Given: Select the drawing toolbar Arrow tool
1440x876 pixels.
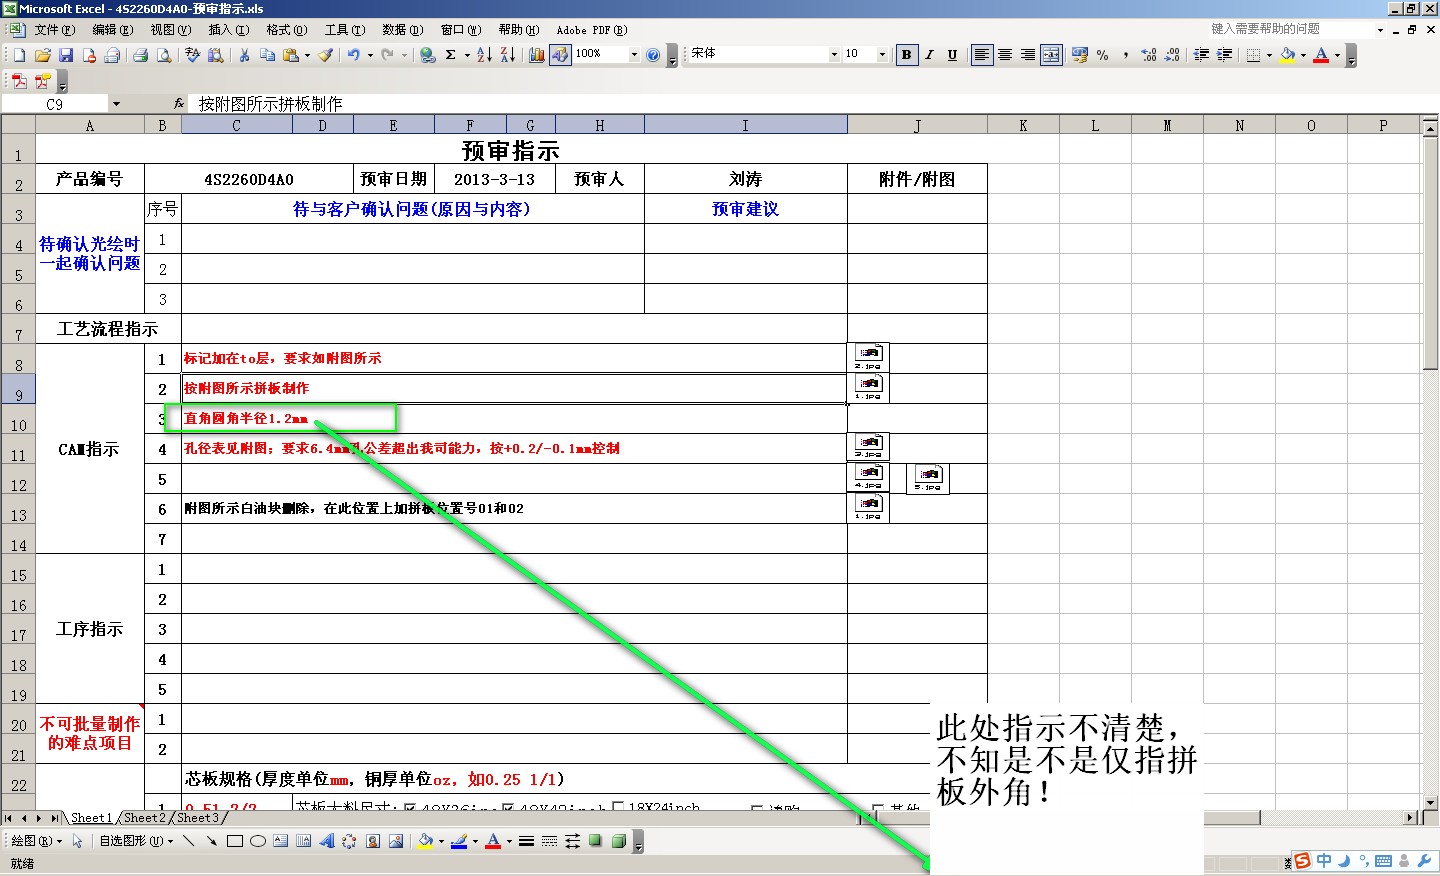Looking at the screenshot, I should tap(211, 841).
